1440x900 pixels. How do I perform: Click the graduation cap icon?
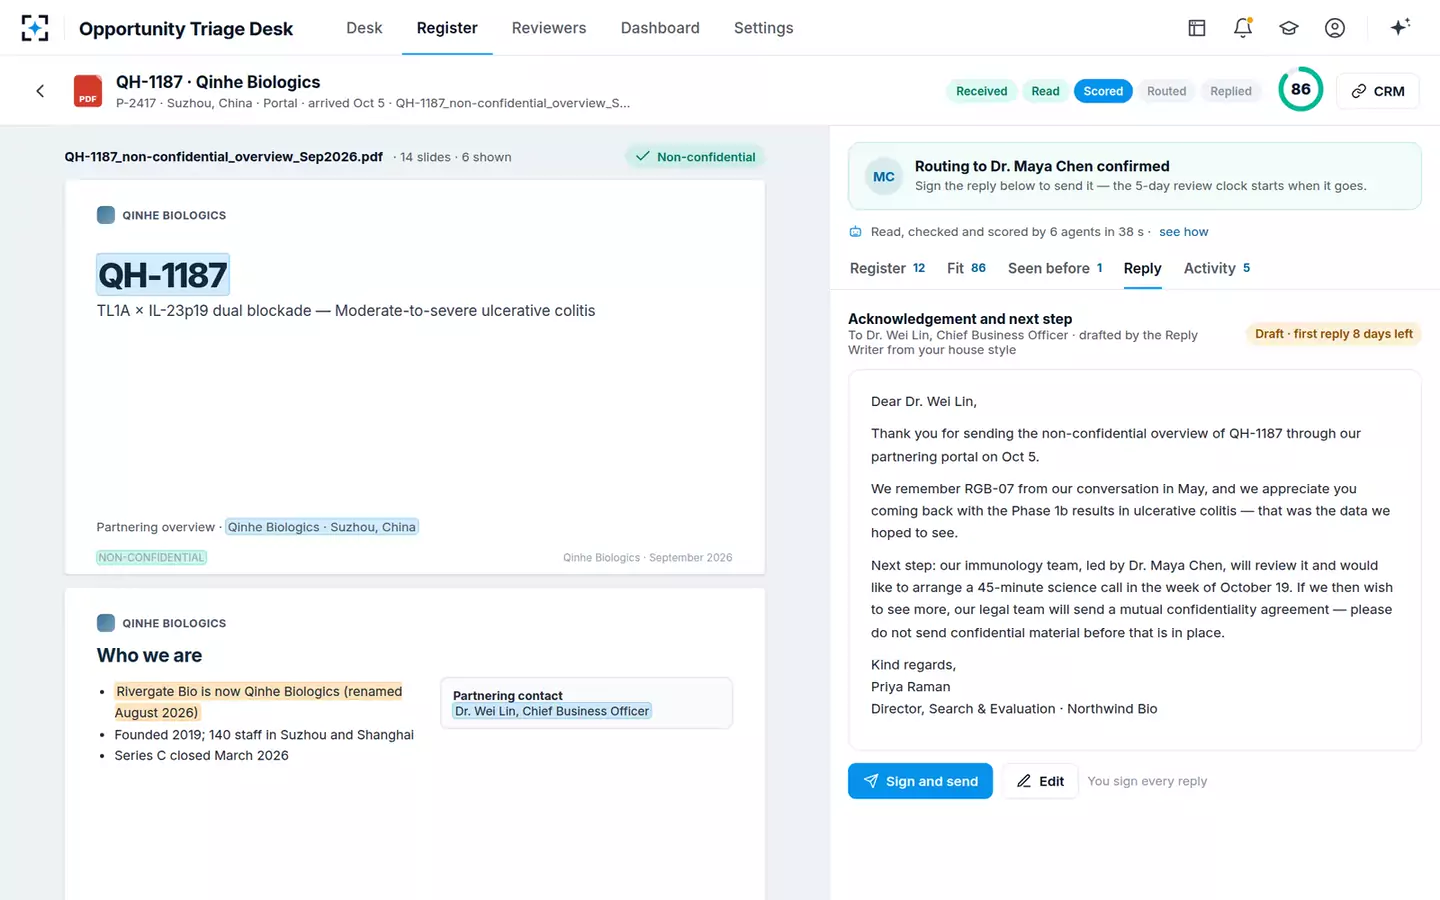coord(1289,28)
